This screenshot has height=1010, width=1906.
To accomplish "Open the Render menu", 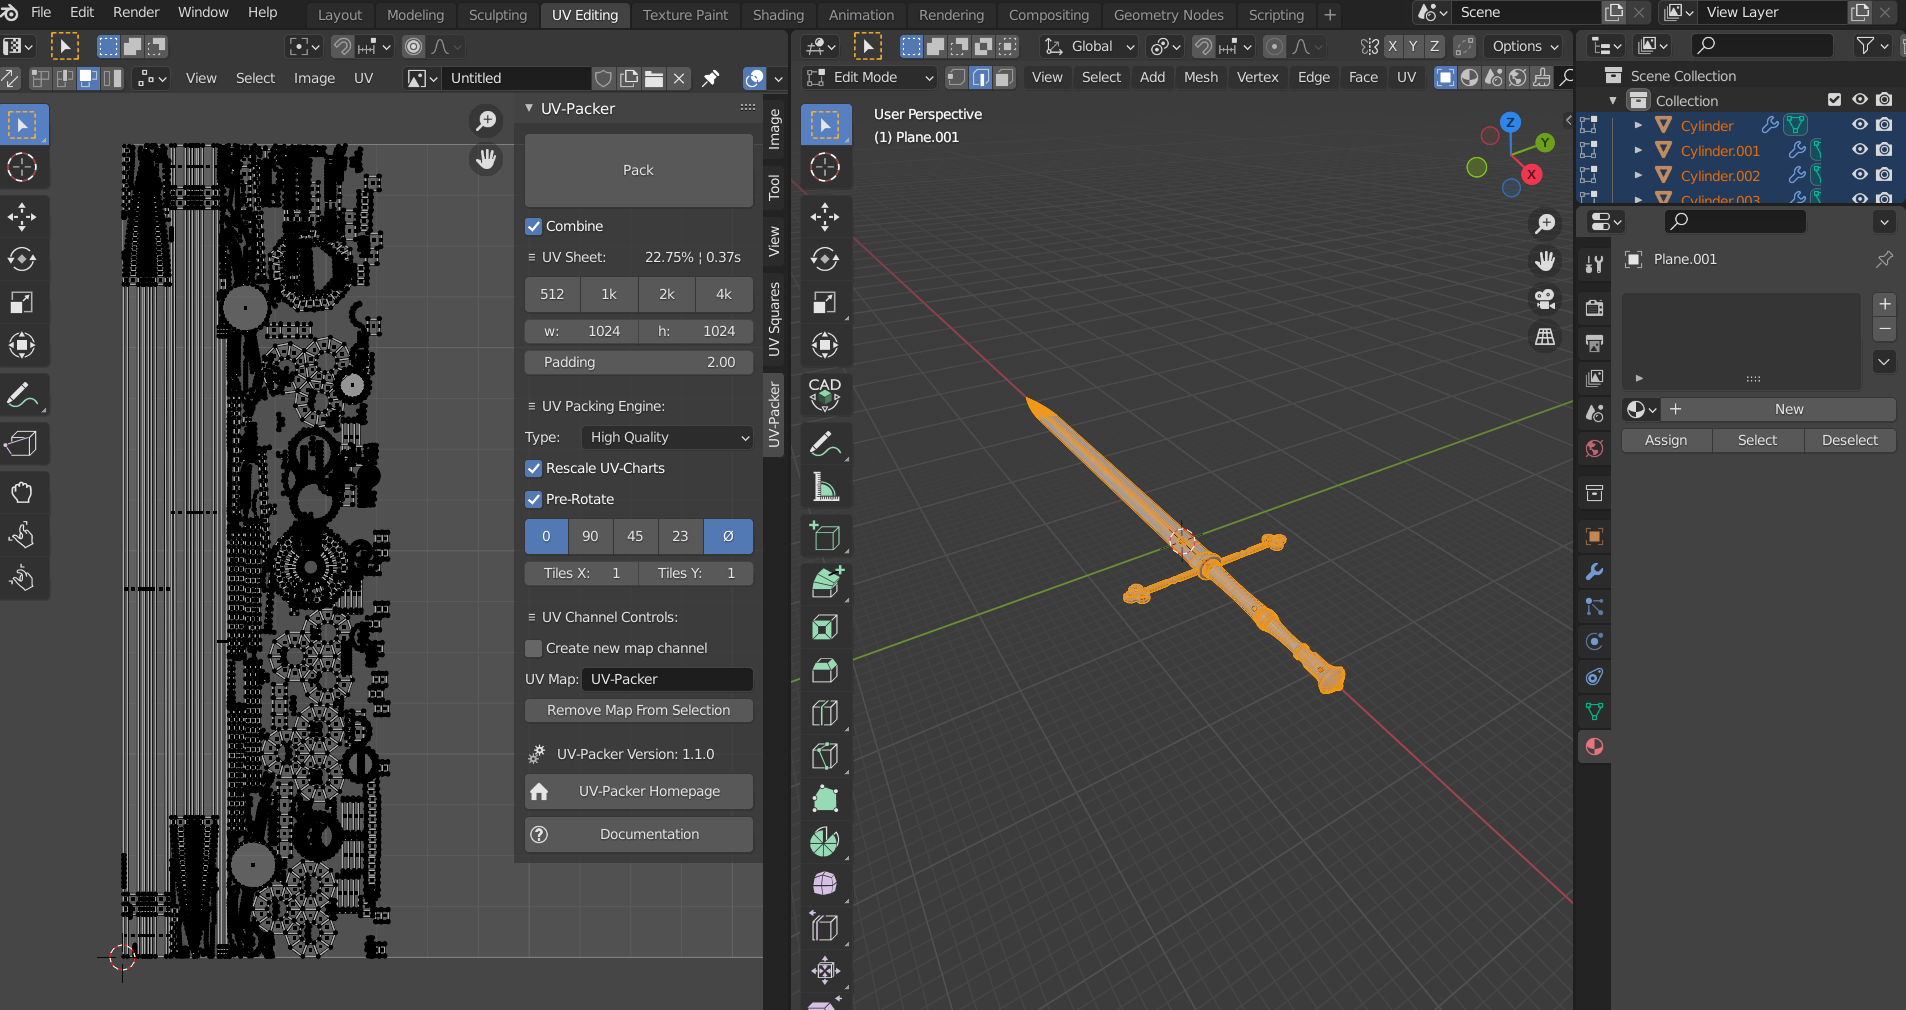I will tap(136, 12).
